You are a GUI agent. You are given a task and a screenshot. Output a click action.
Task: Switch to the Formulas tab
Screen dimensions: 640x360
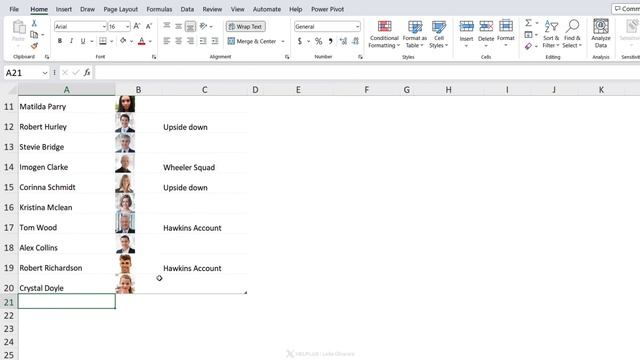(159, 9)
